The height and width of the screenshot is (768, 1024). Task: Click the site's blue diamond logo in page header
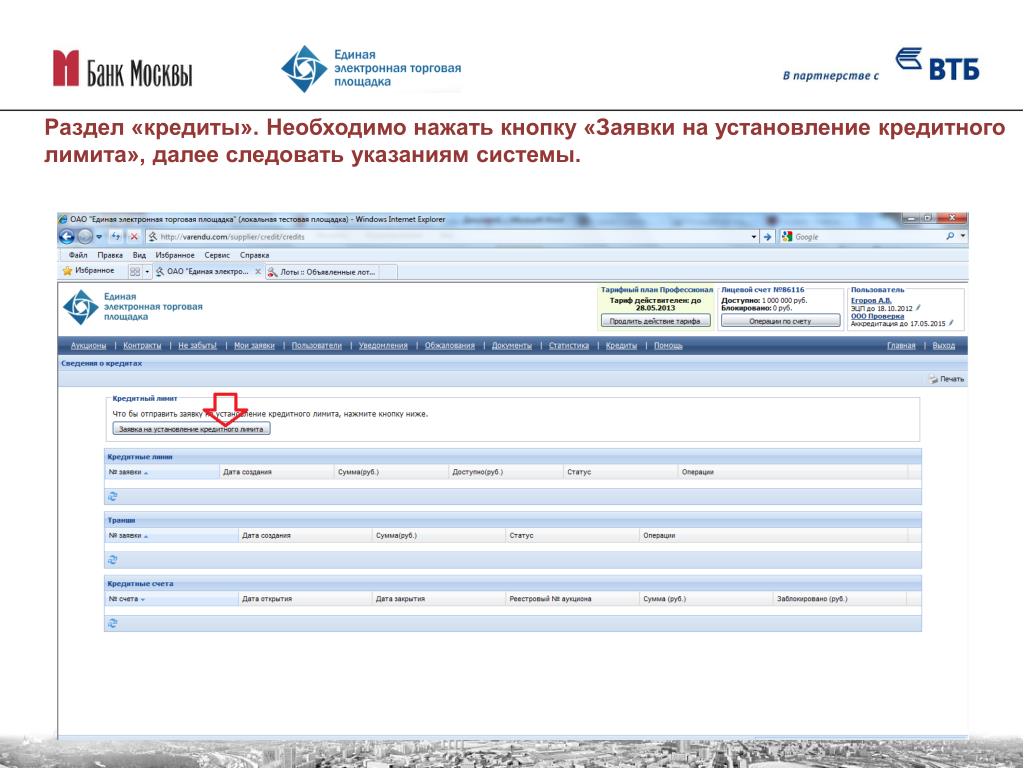81,307
